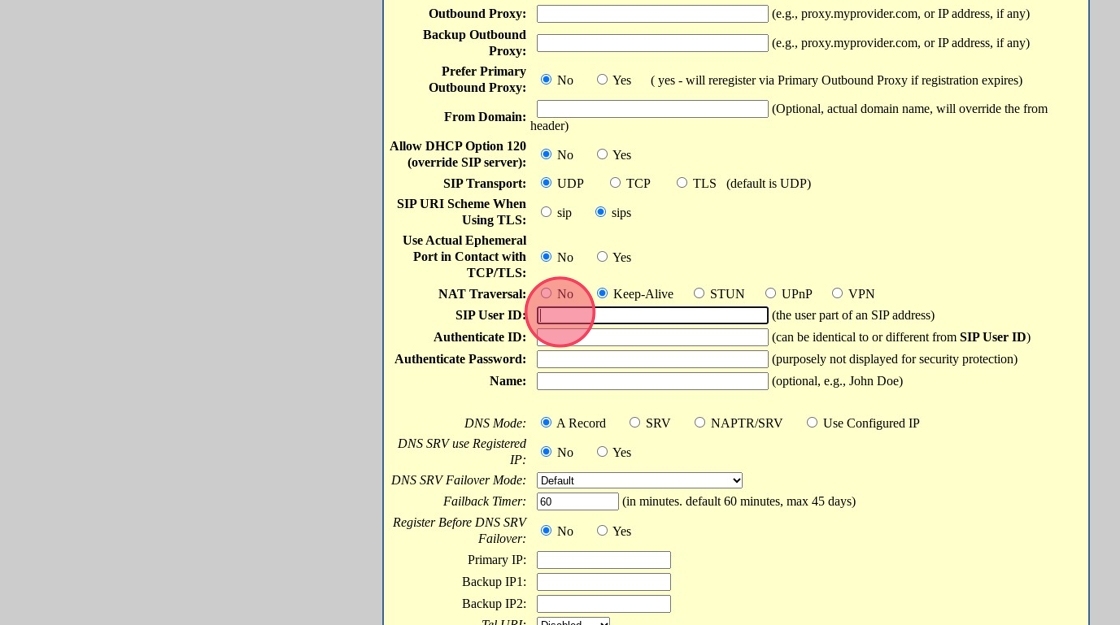Open the Tel URI dropdown
The height and width of the screenshot is (625, 1120).
point(573,621)
